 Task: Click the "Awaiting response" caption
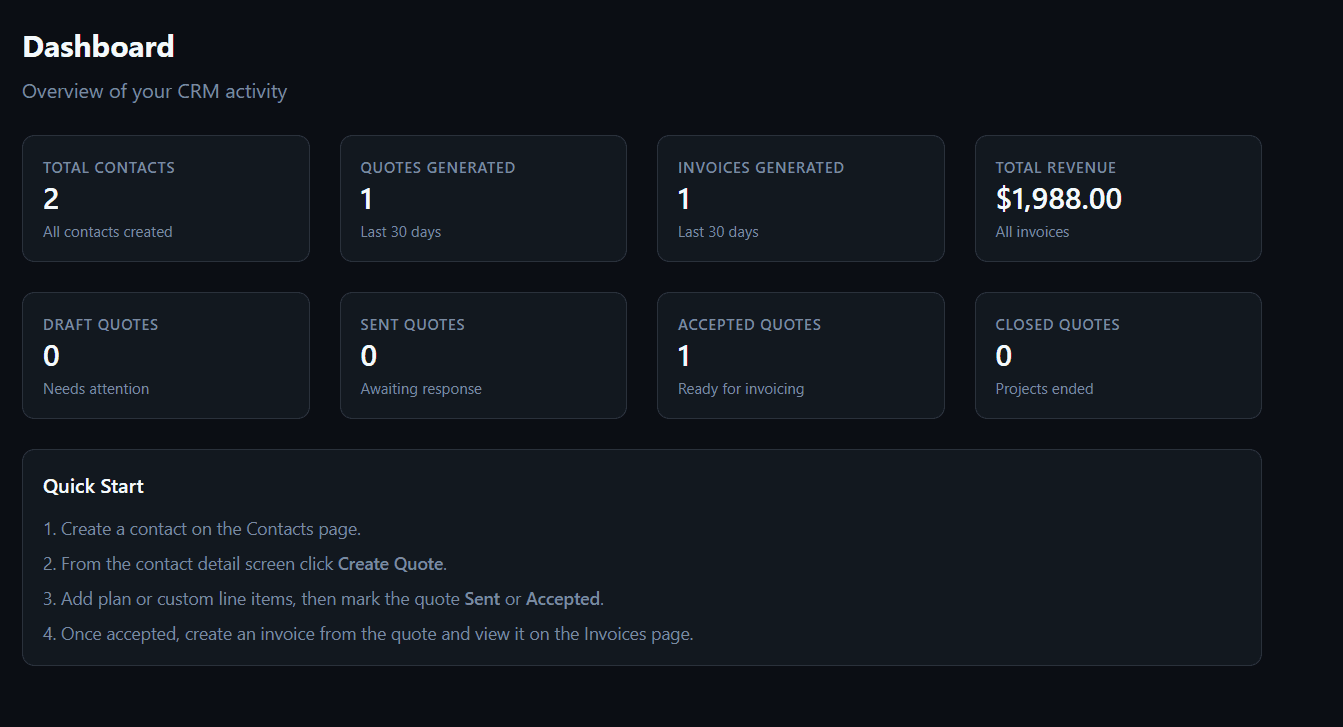pyautogui.click(x=421, y=389)
